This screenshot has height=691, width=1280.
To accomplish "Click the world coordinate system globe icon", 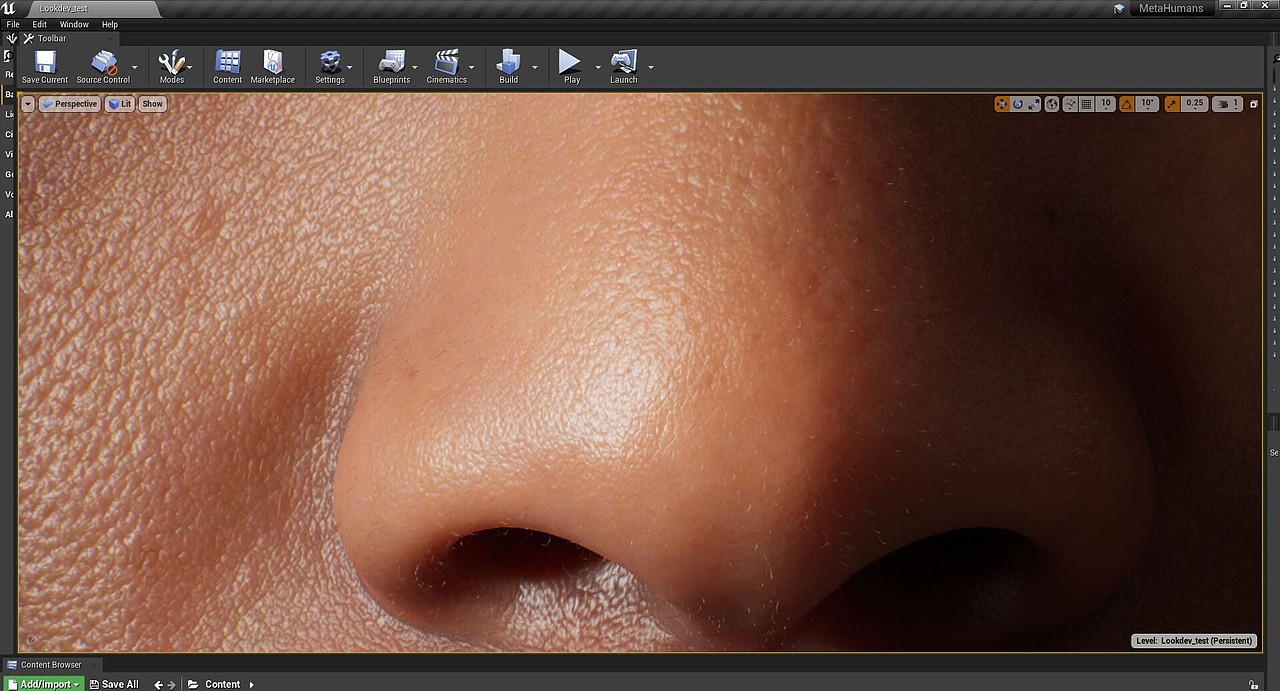I will click(1052, 104).
